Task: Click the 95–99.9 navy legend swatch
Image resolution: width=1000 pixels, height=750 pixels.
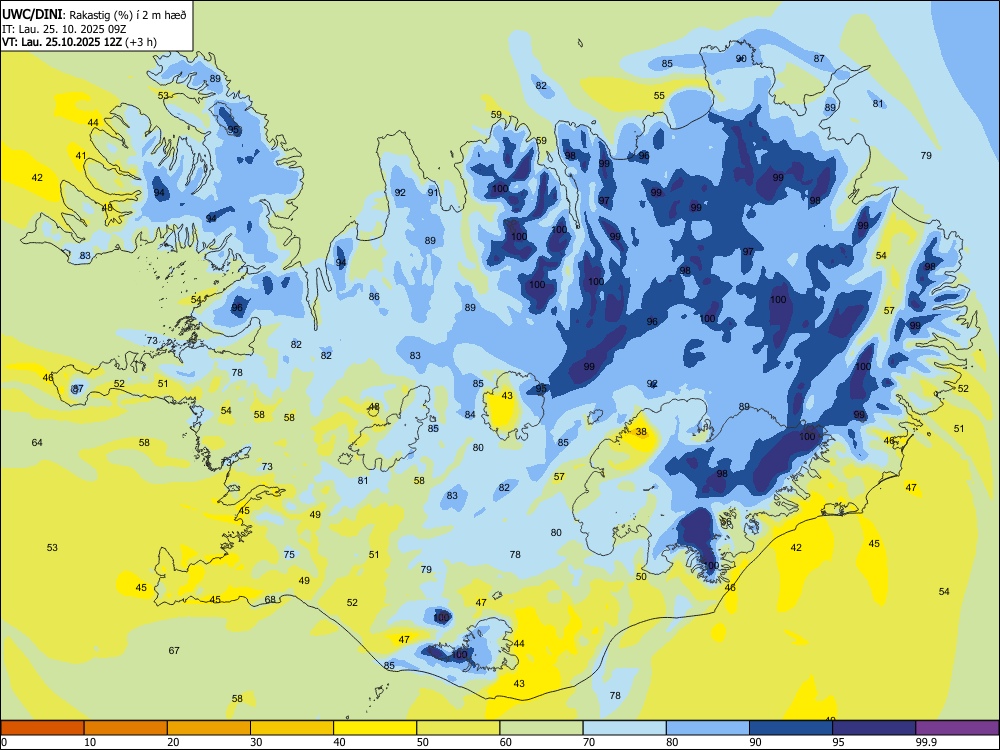Action: (x=874, y=728)
